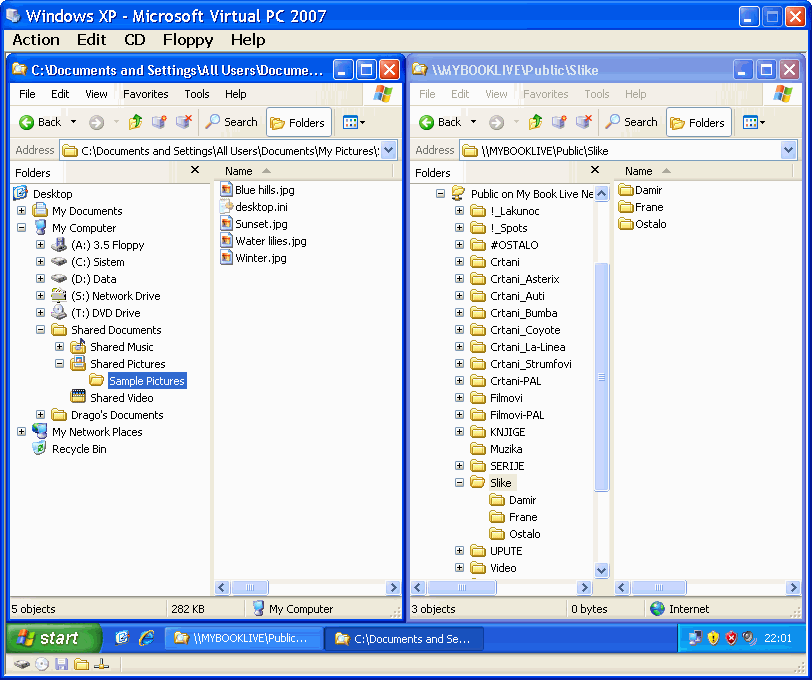Open address bar dropdown in MYBOOKLIVE window
This screenshot has width=812, height=680.
pyautogui.click(x=789, y=151)
